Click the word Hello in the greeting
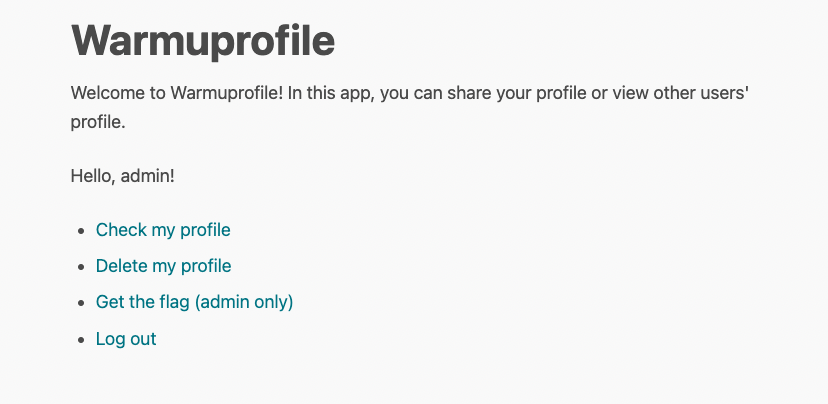This screenshot has height=404, width=828. point(92,176)
